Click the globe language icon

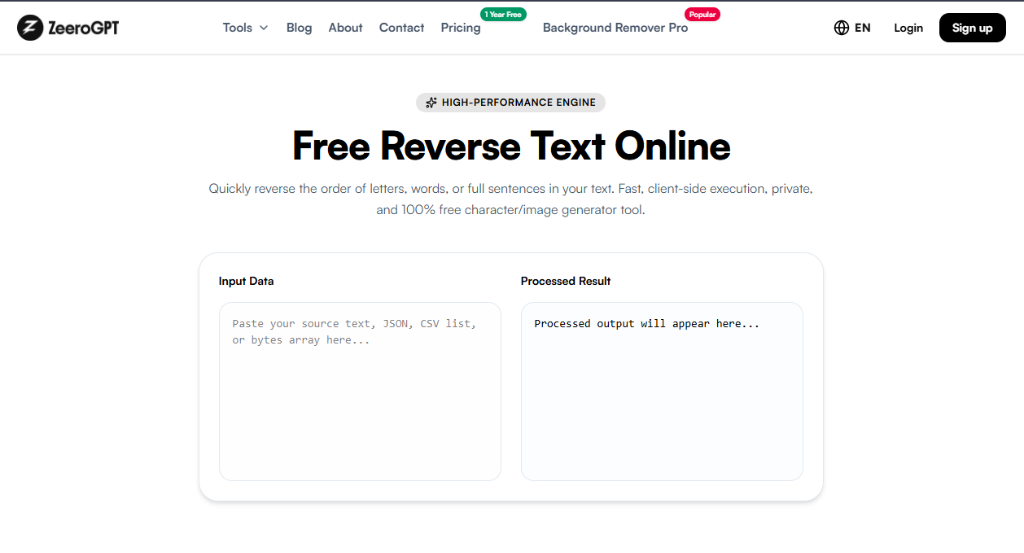(841, 27)
